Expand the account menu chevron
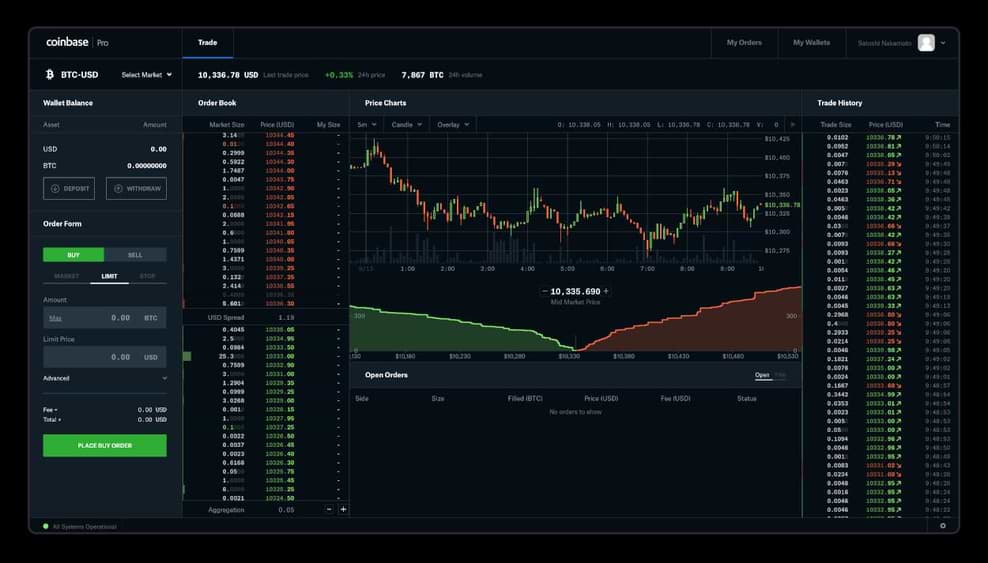Image resolution: width=988 pixels, height=563 pixels. coord(943,43)
